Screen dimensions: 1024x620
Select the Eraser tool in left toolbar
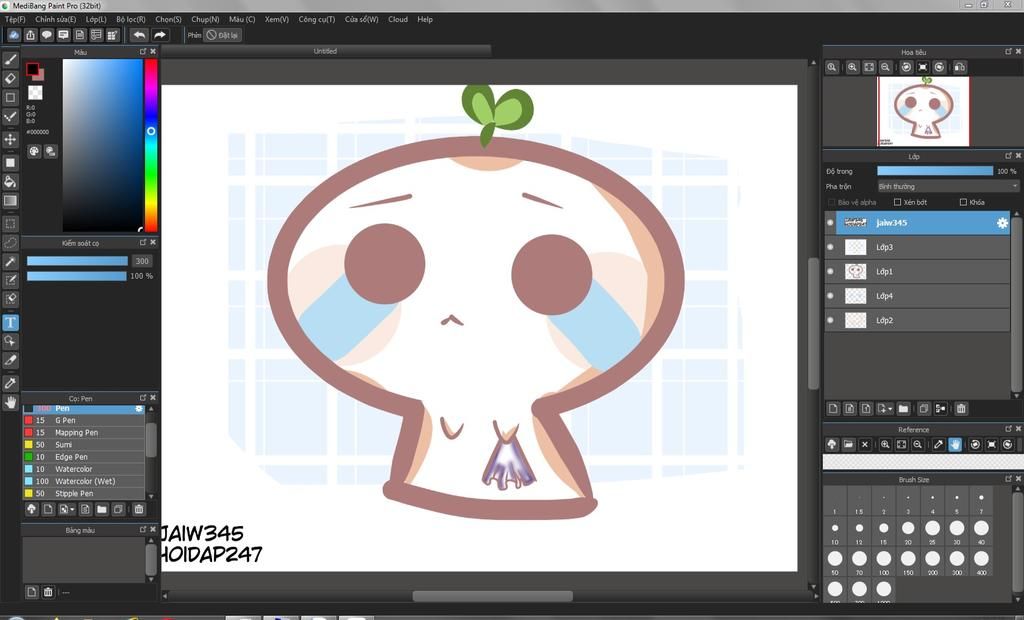tap(10, 78)
